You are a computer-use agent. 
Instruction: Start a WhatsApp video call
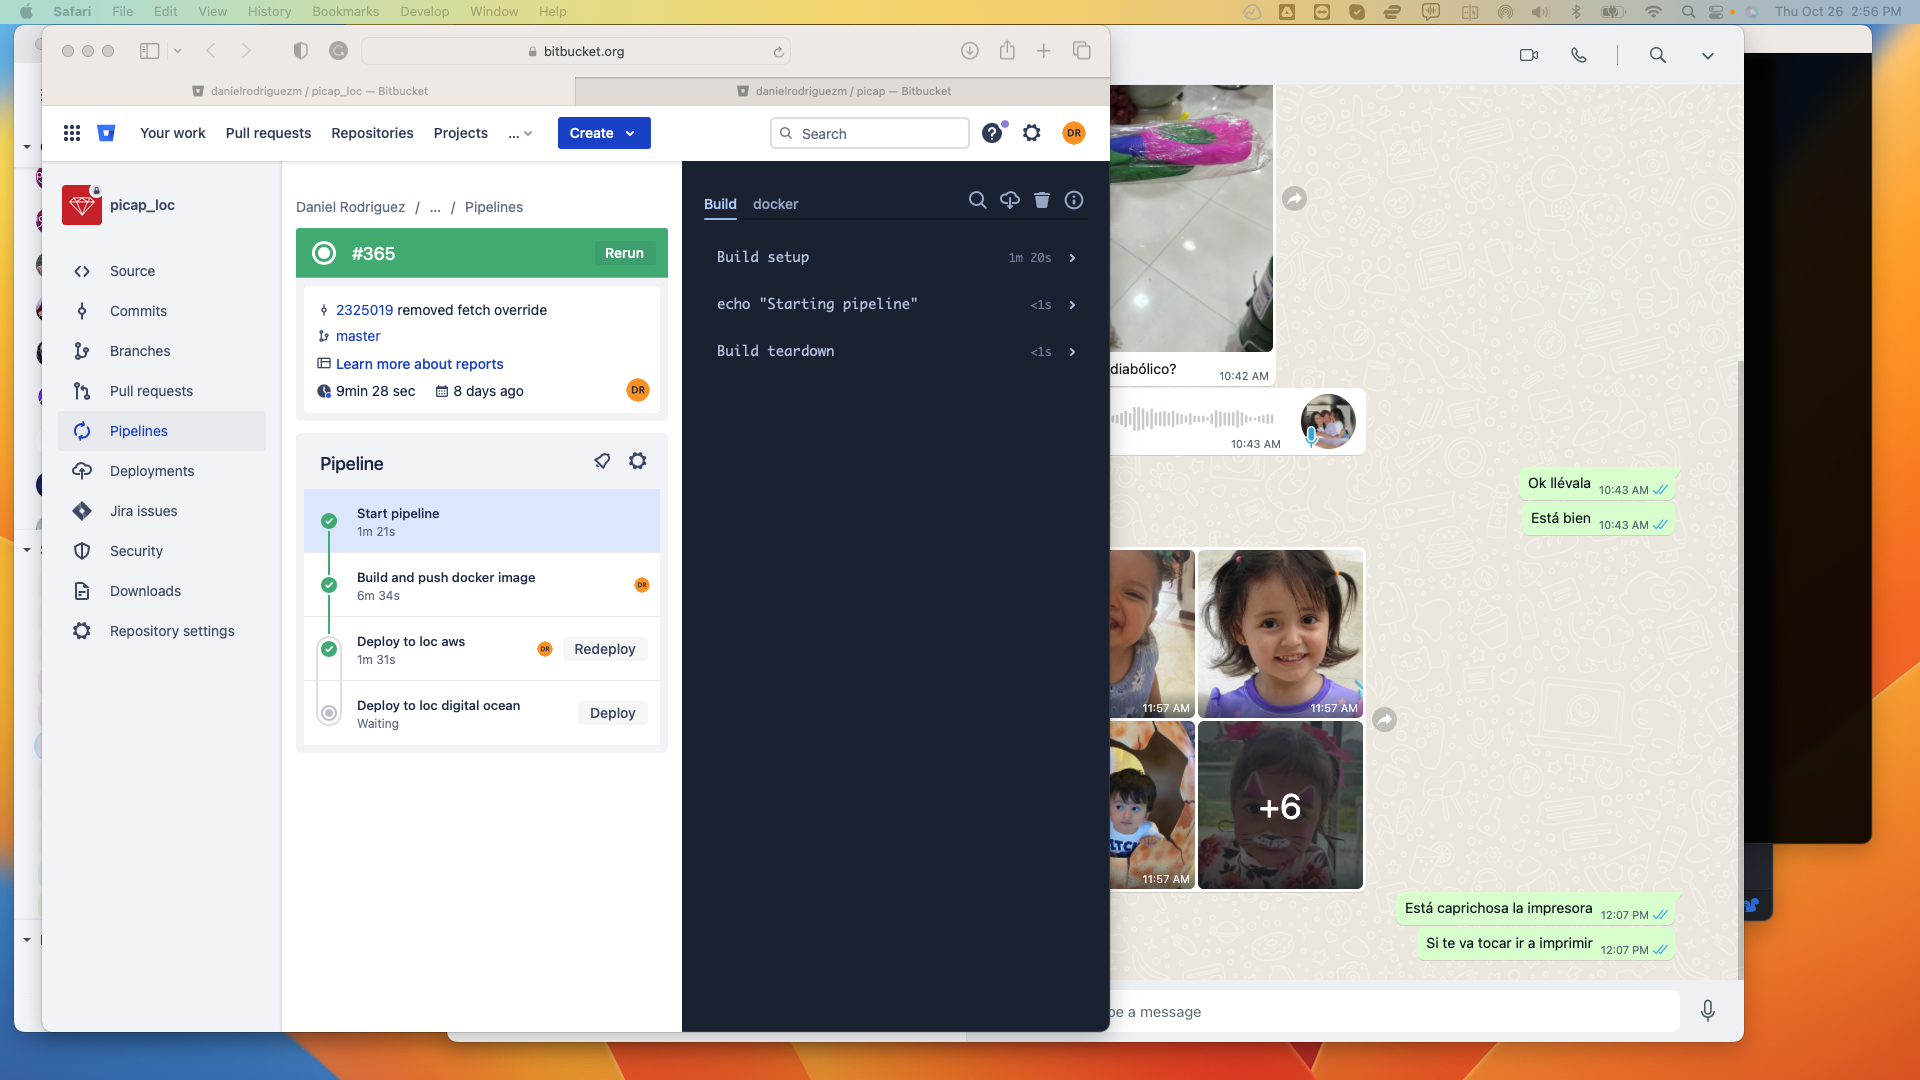coord(1528,55)
